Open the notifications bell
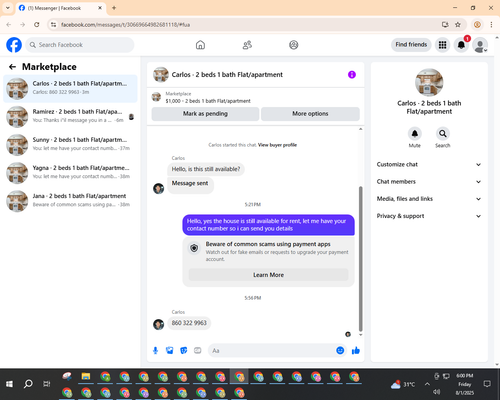This screenshot has width=500, height=400. 461,45
